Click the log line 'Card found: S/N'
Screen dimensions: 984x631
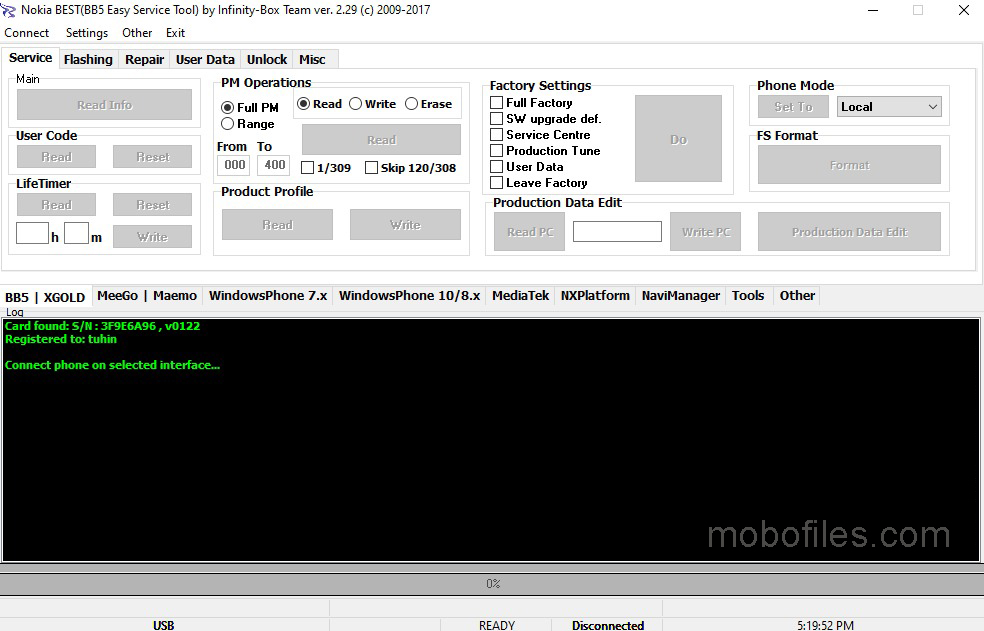point(102,326)
